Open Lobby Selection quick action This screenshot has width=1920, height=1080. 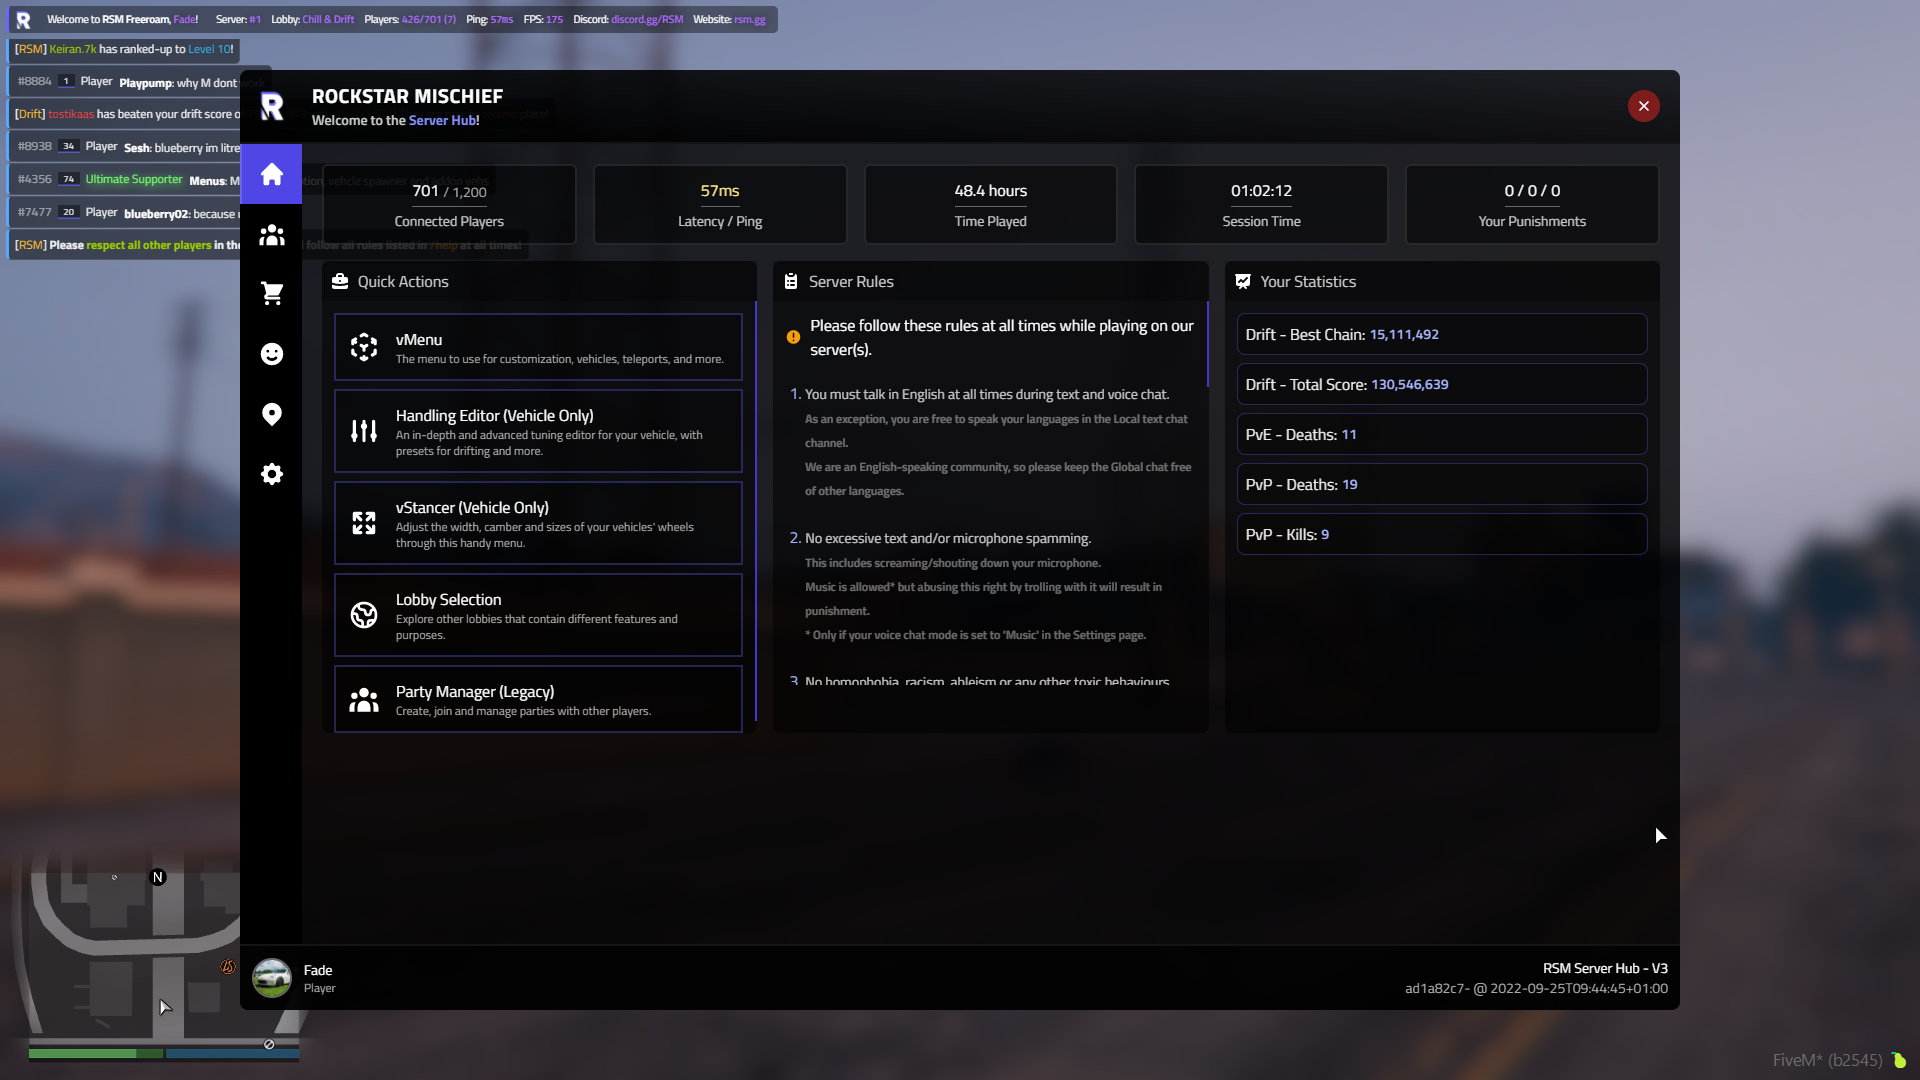pos(538,615)
